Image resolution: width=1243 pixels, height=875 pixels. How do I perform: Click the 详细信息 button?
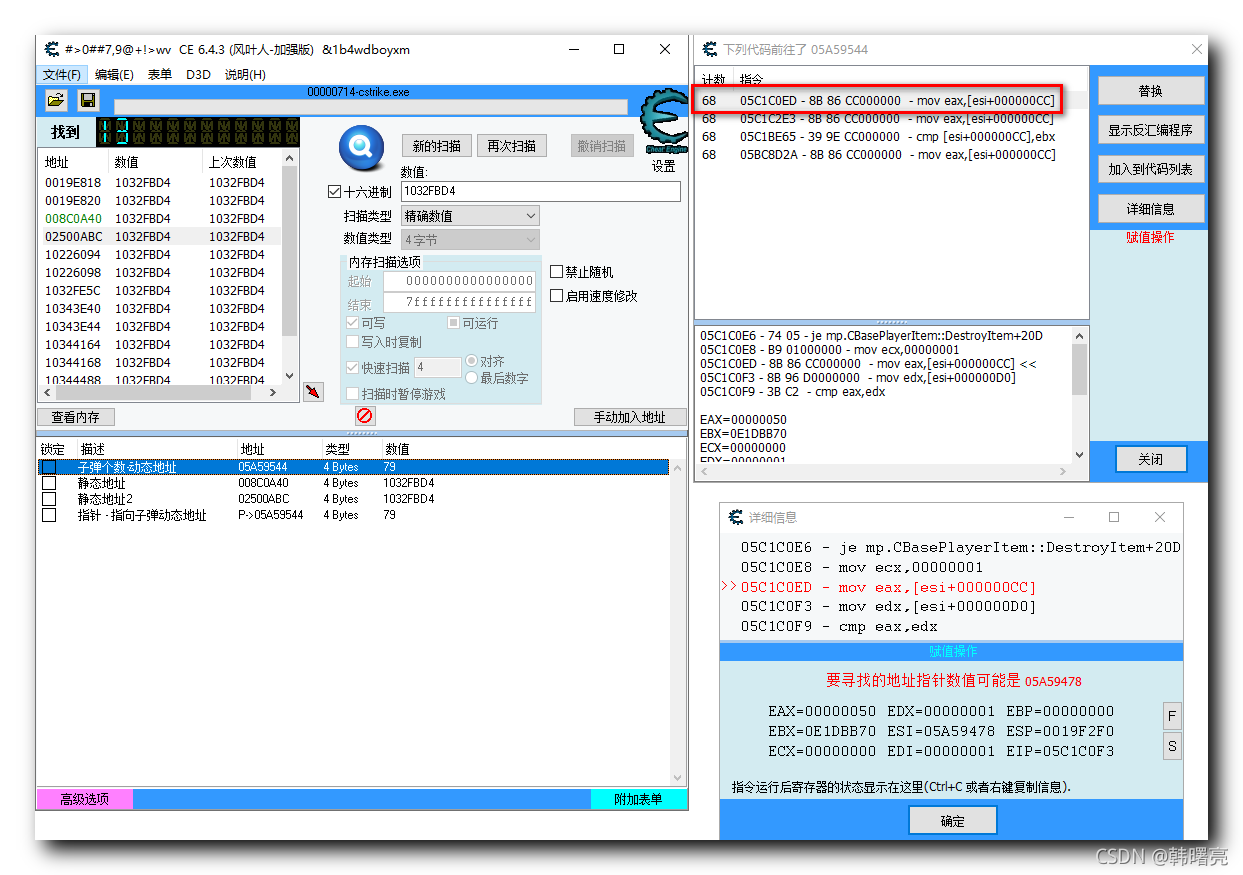(x=1150, y=209)
